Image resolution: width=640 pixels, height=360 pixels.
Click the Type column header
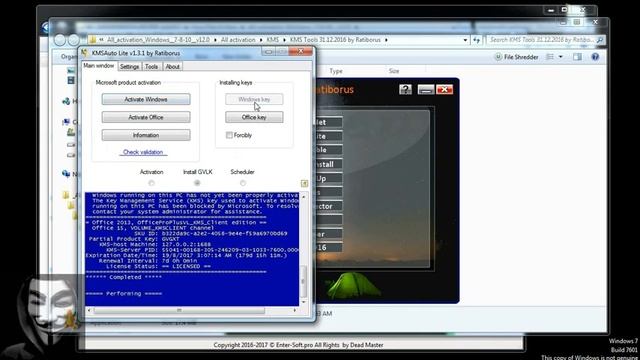click(336, 71)
